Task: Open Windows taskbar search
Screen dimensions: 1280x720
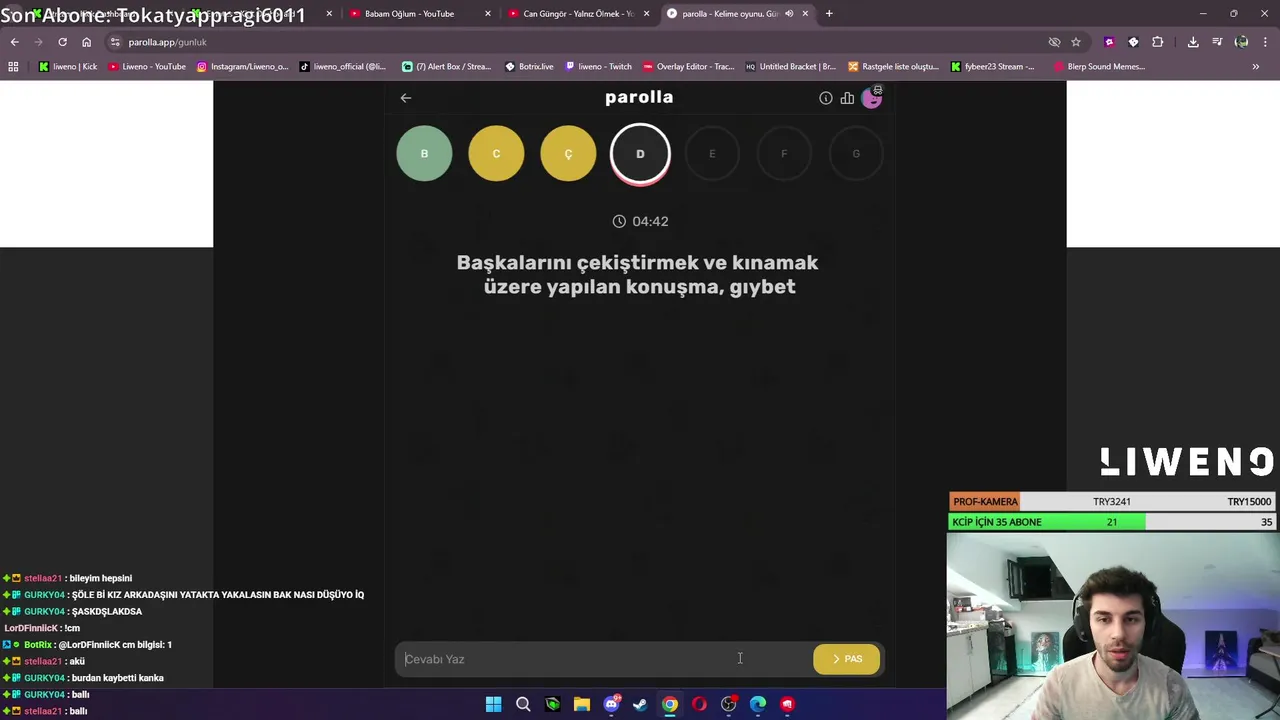Action: coord(523,704)
